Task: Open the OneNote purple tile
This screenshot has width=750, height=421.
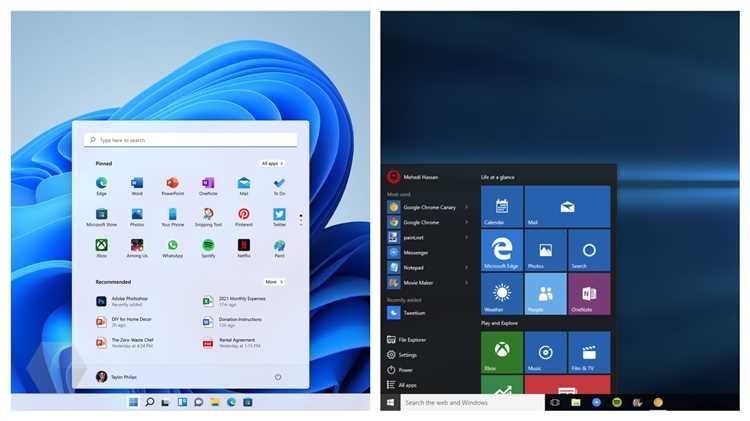Action: click(589, 294)
